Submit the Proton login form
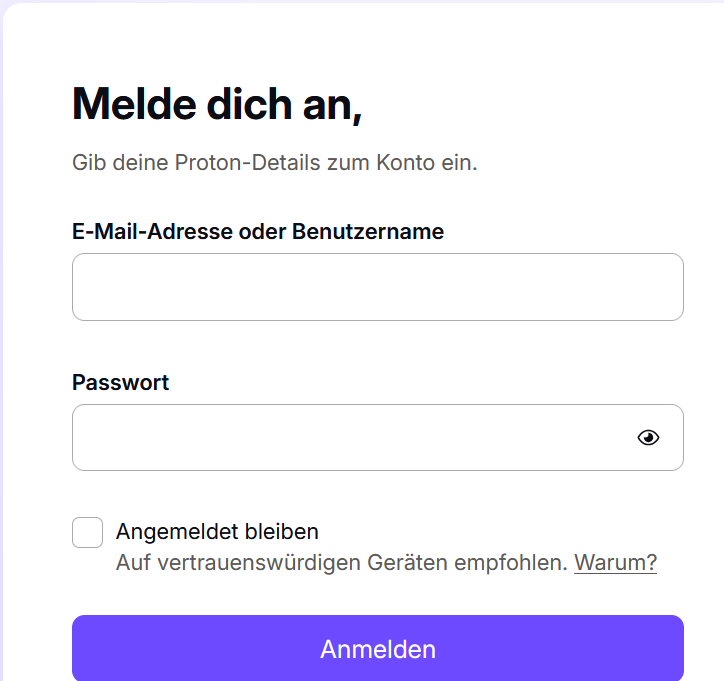Viewport: 724px width, 681px height. [x=377, y=648]
